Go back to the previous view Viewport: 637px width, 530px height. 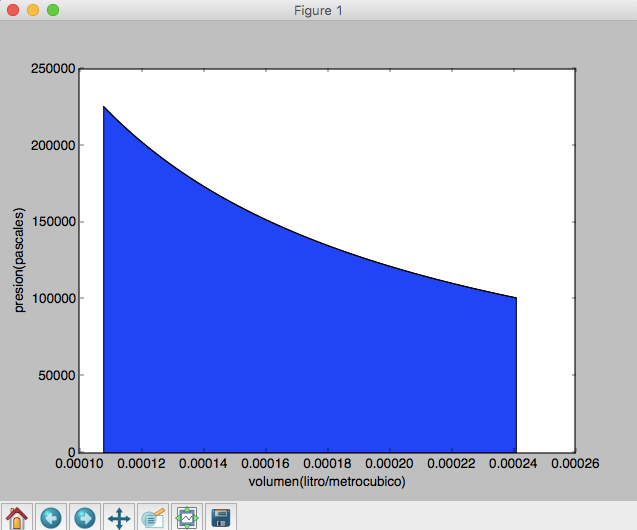coord(51,517)
